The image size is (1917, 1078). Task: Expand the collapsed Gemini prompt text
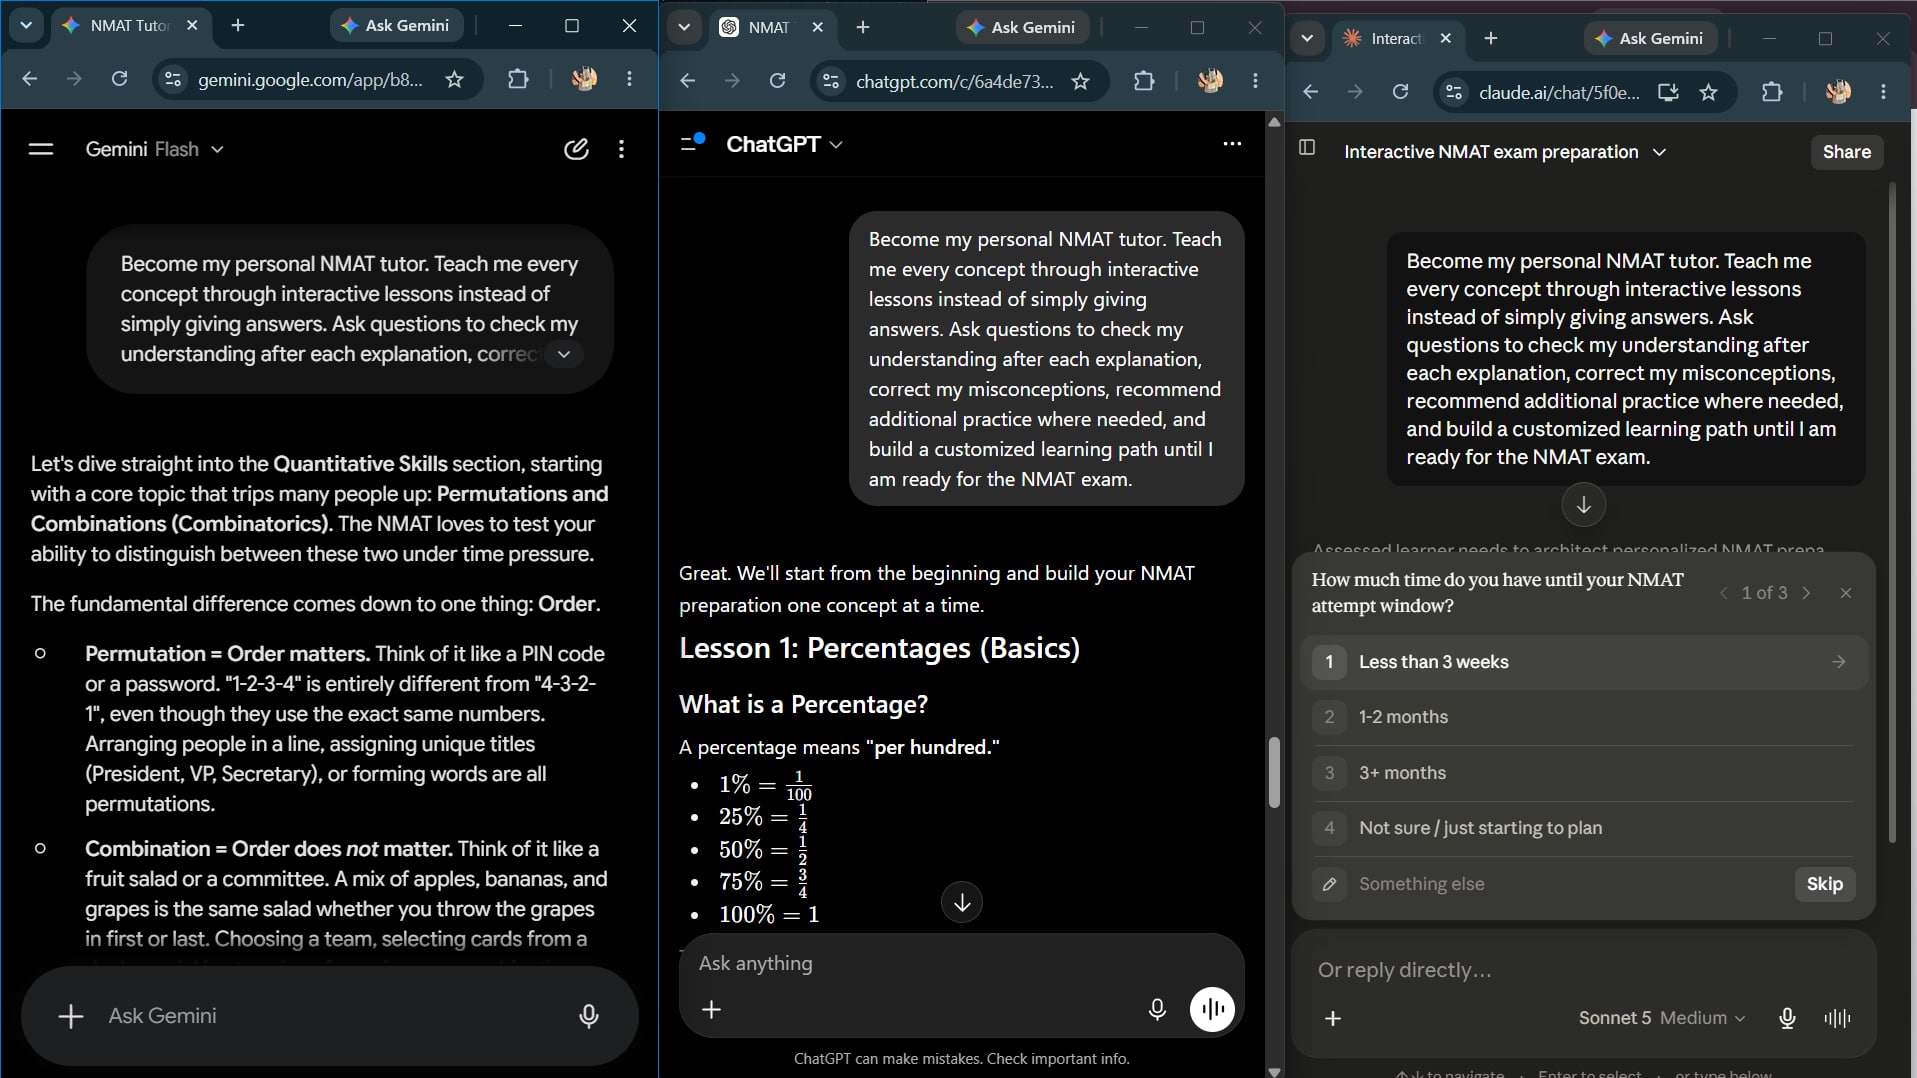click(x=564, y=354)
